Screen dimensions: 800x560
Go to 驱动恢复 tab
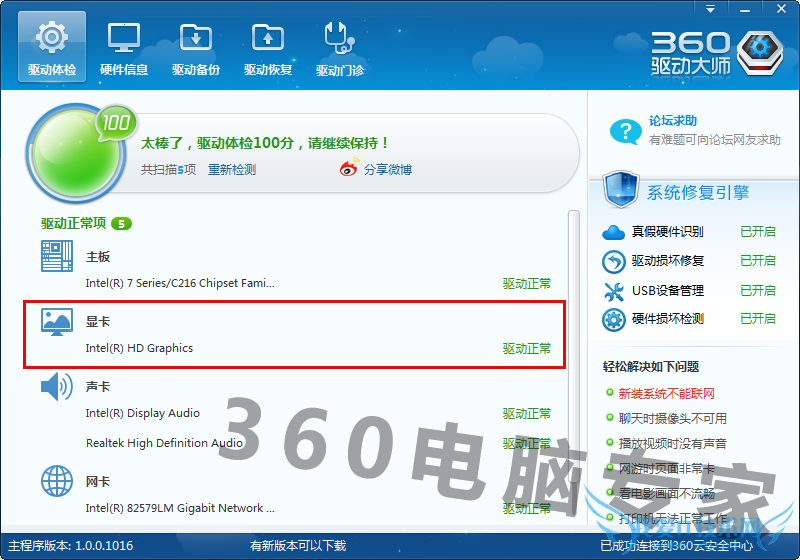coord(268,47)
